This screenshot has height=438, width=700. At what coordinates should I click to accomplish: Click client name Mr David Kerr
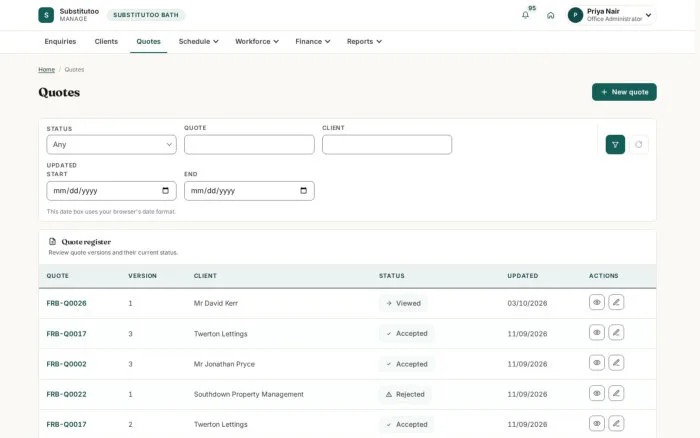click(x=216, y=303)
